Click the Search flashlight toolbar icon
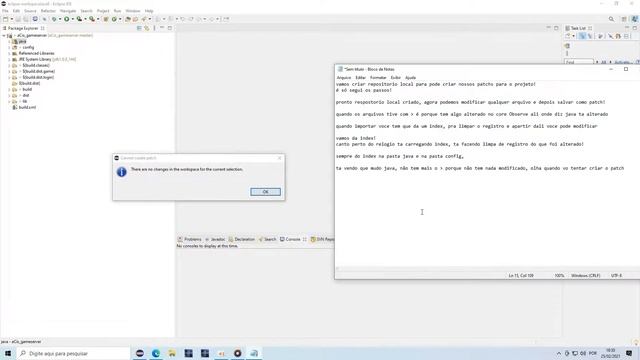This screenshot has width=640, height=360. click(x=144, y=19)
